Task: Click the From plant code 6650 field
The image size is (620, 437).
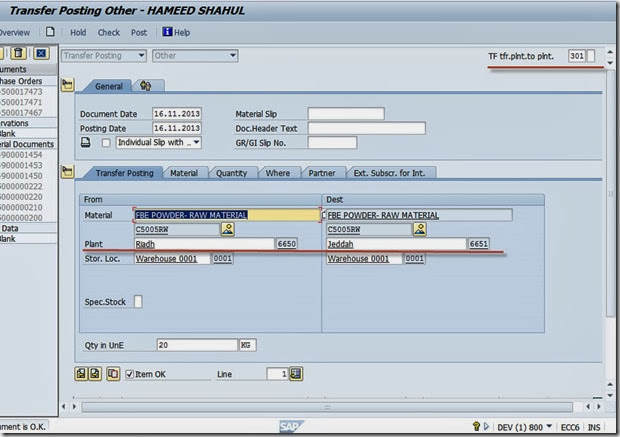Action: pos(287,244)
